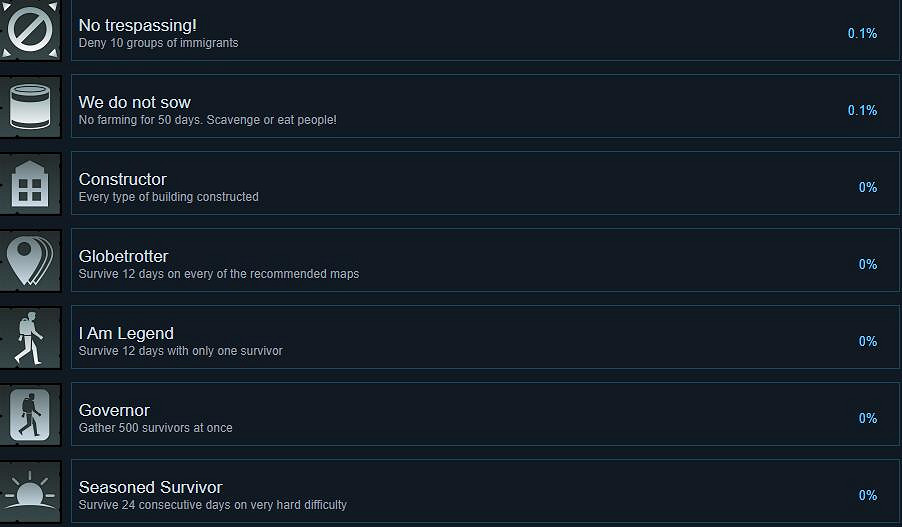Open the Constructor achievement title
The height and width of the screenshot is (527, 902).
[122, 179]
